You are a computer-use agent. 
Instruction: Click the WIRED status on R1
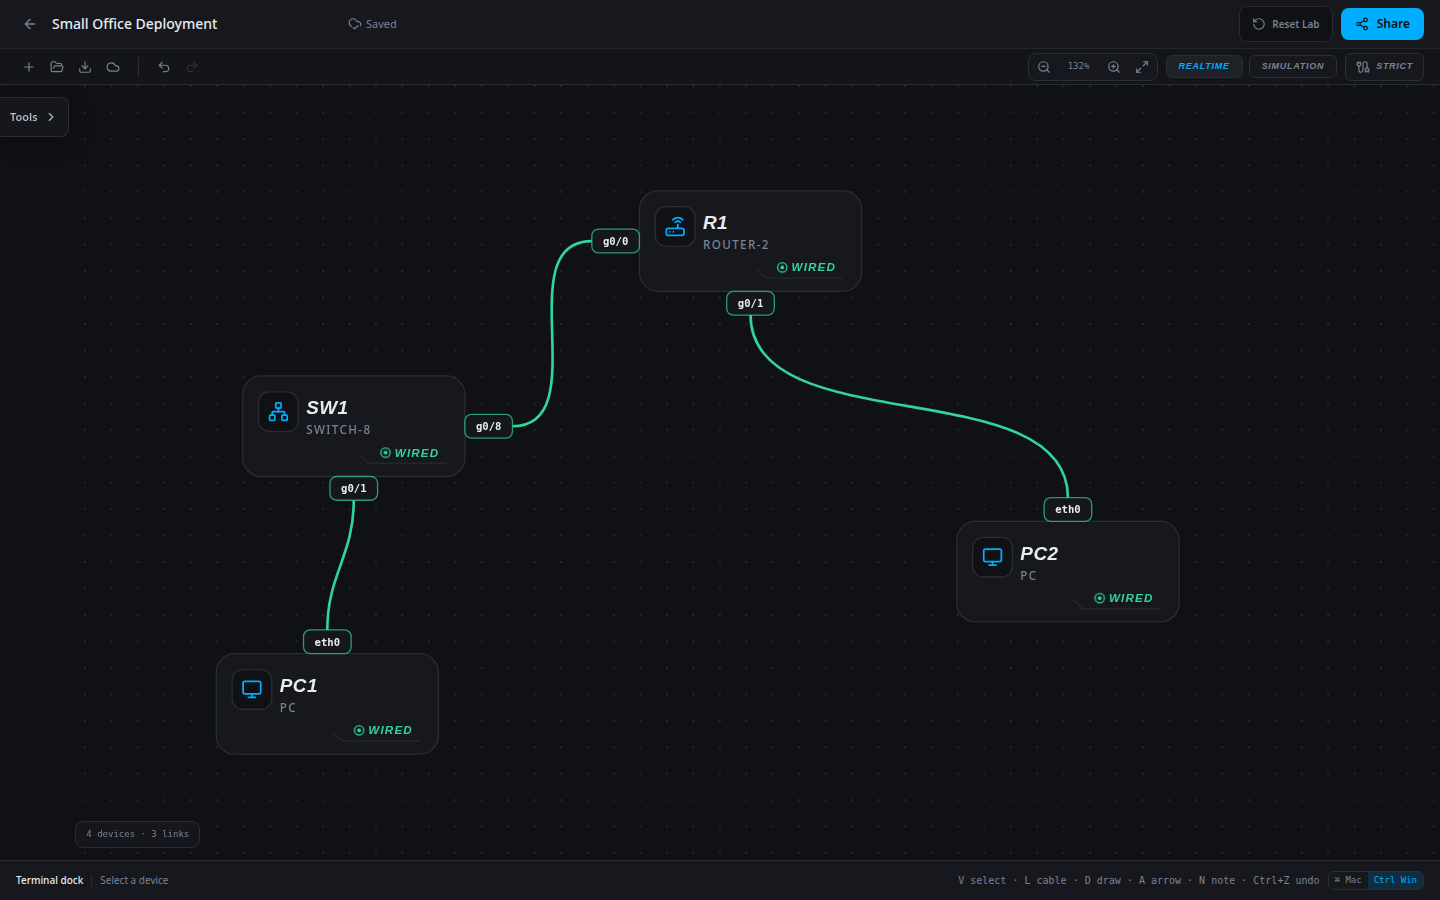pyautogui.click(x=806, y=267)
